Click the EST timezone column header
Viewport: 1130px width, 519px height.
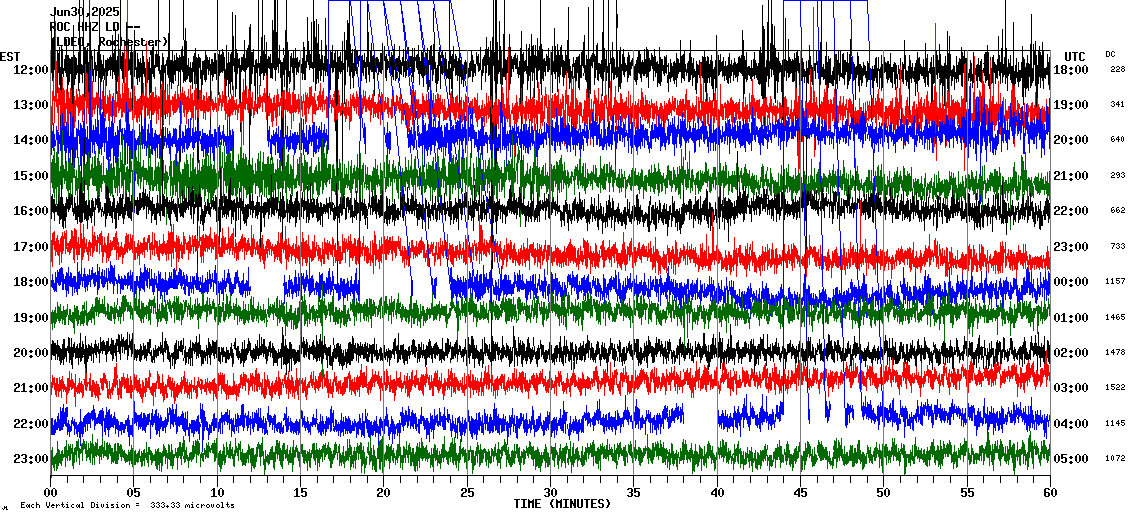tap(10, 56)
